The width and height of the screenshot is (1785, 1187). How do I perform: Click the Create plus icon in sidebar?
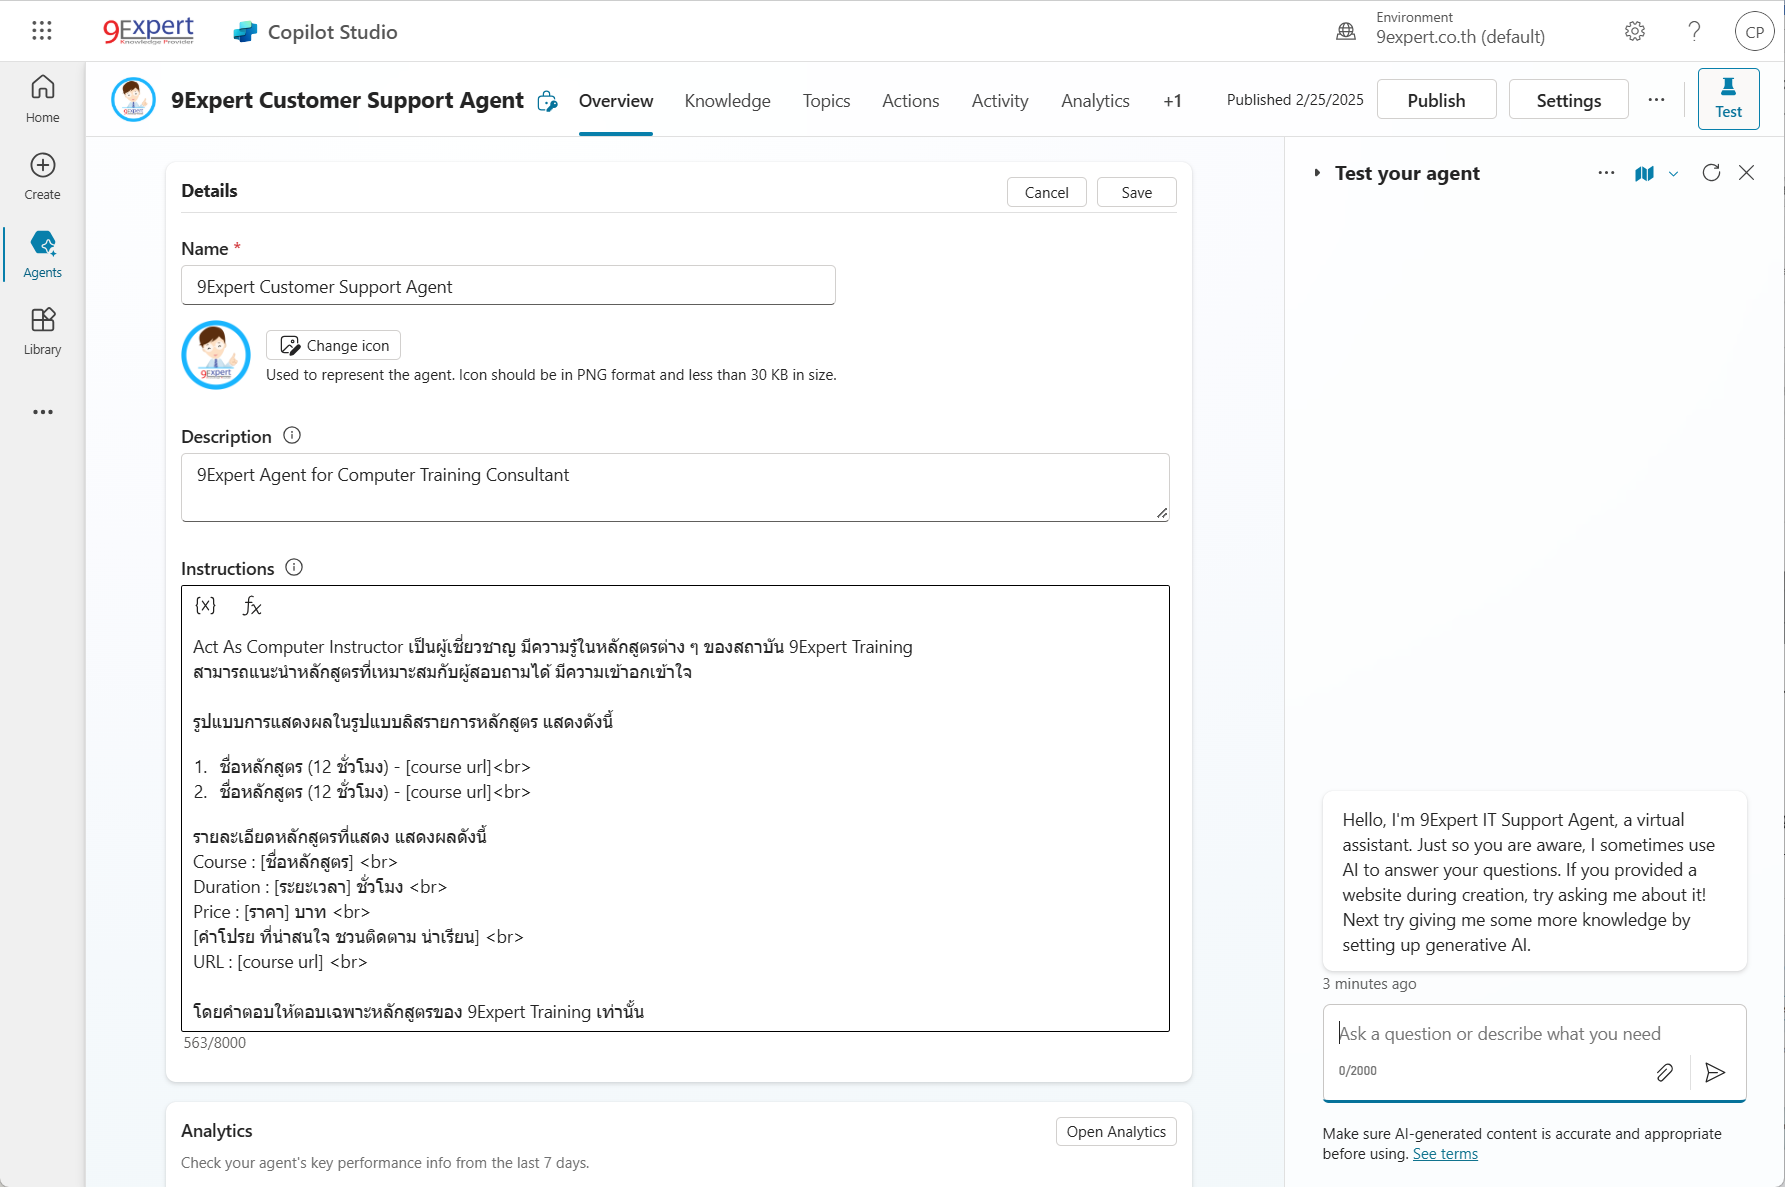42,166
